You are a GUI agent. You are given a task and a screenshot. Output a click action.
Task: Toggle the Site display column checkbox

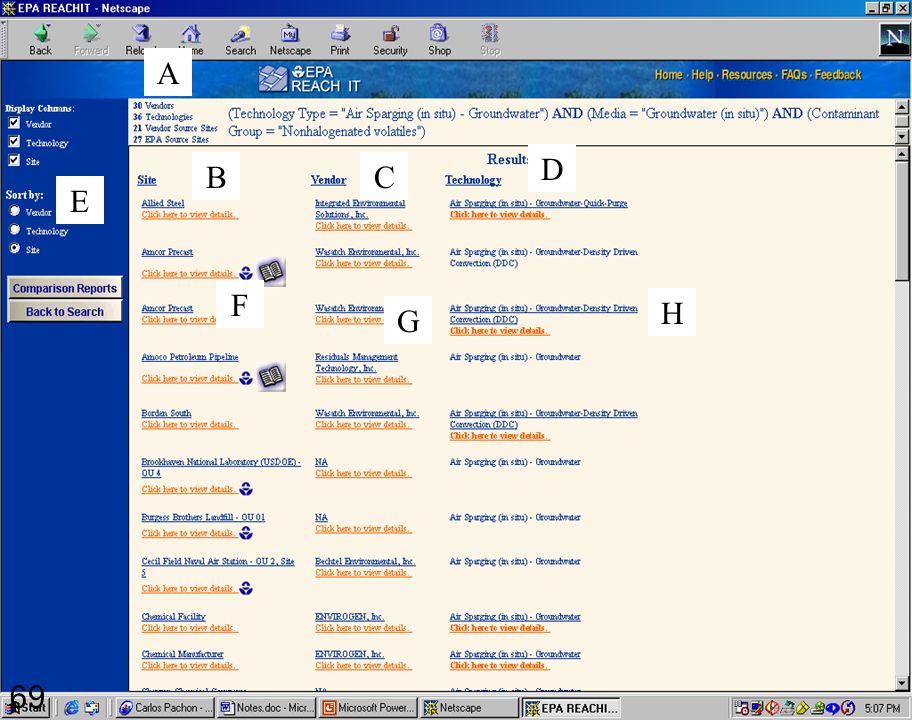tap(14, 160)
